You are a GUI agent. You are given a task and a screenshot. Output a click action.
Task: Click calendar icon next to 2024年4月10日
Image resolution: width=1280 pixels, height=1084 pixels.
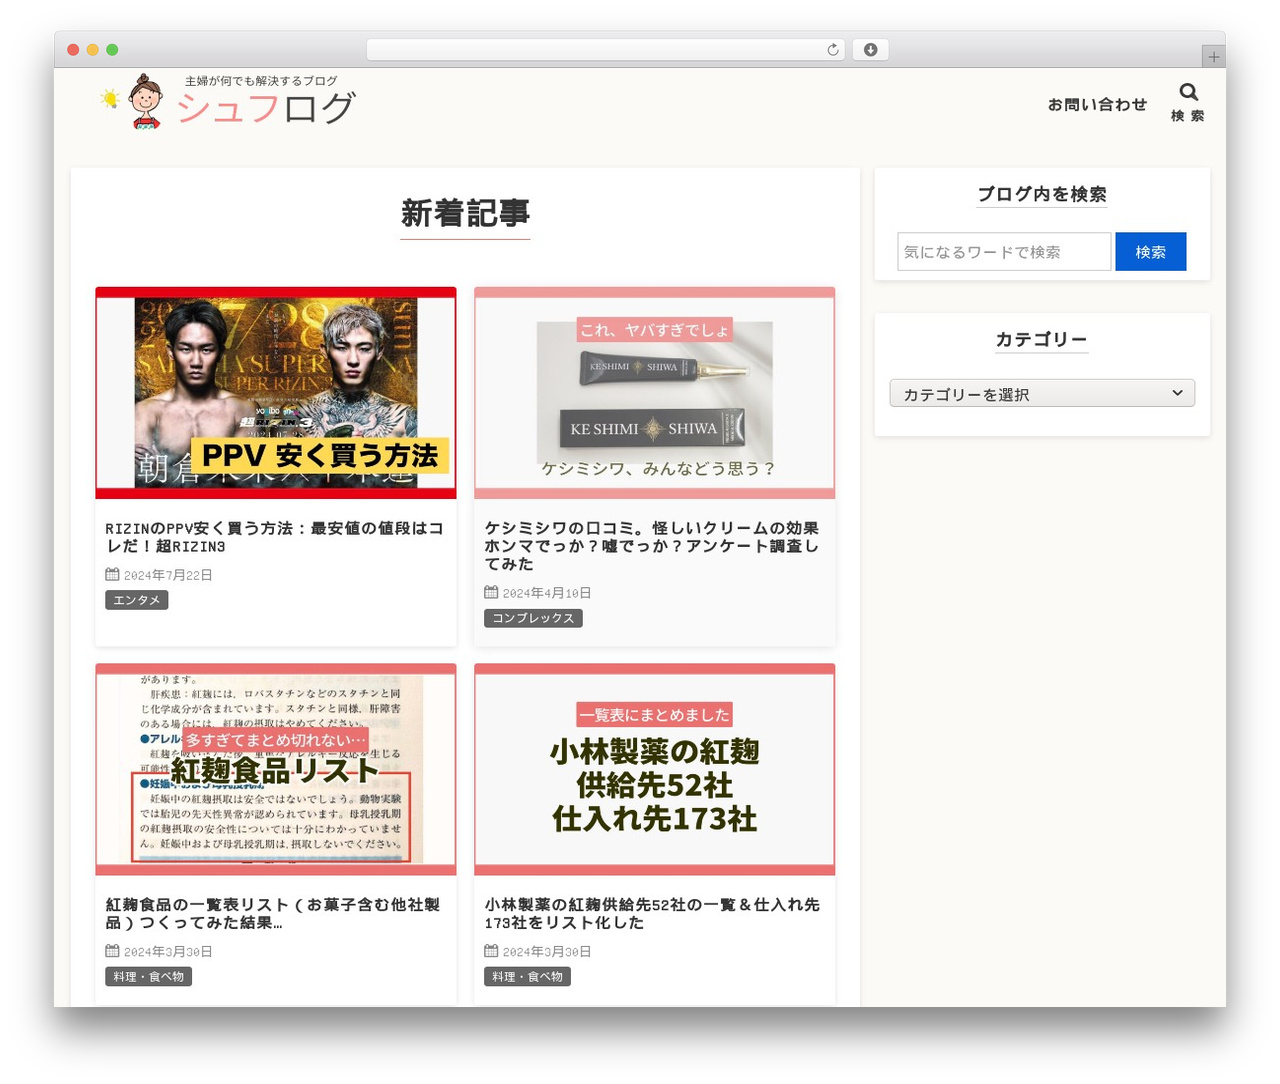[491, 592]
